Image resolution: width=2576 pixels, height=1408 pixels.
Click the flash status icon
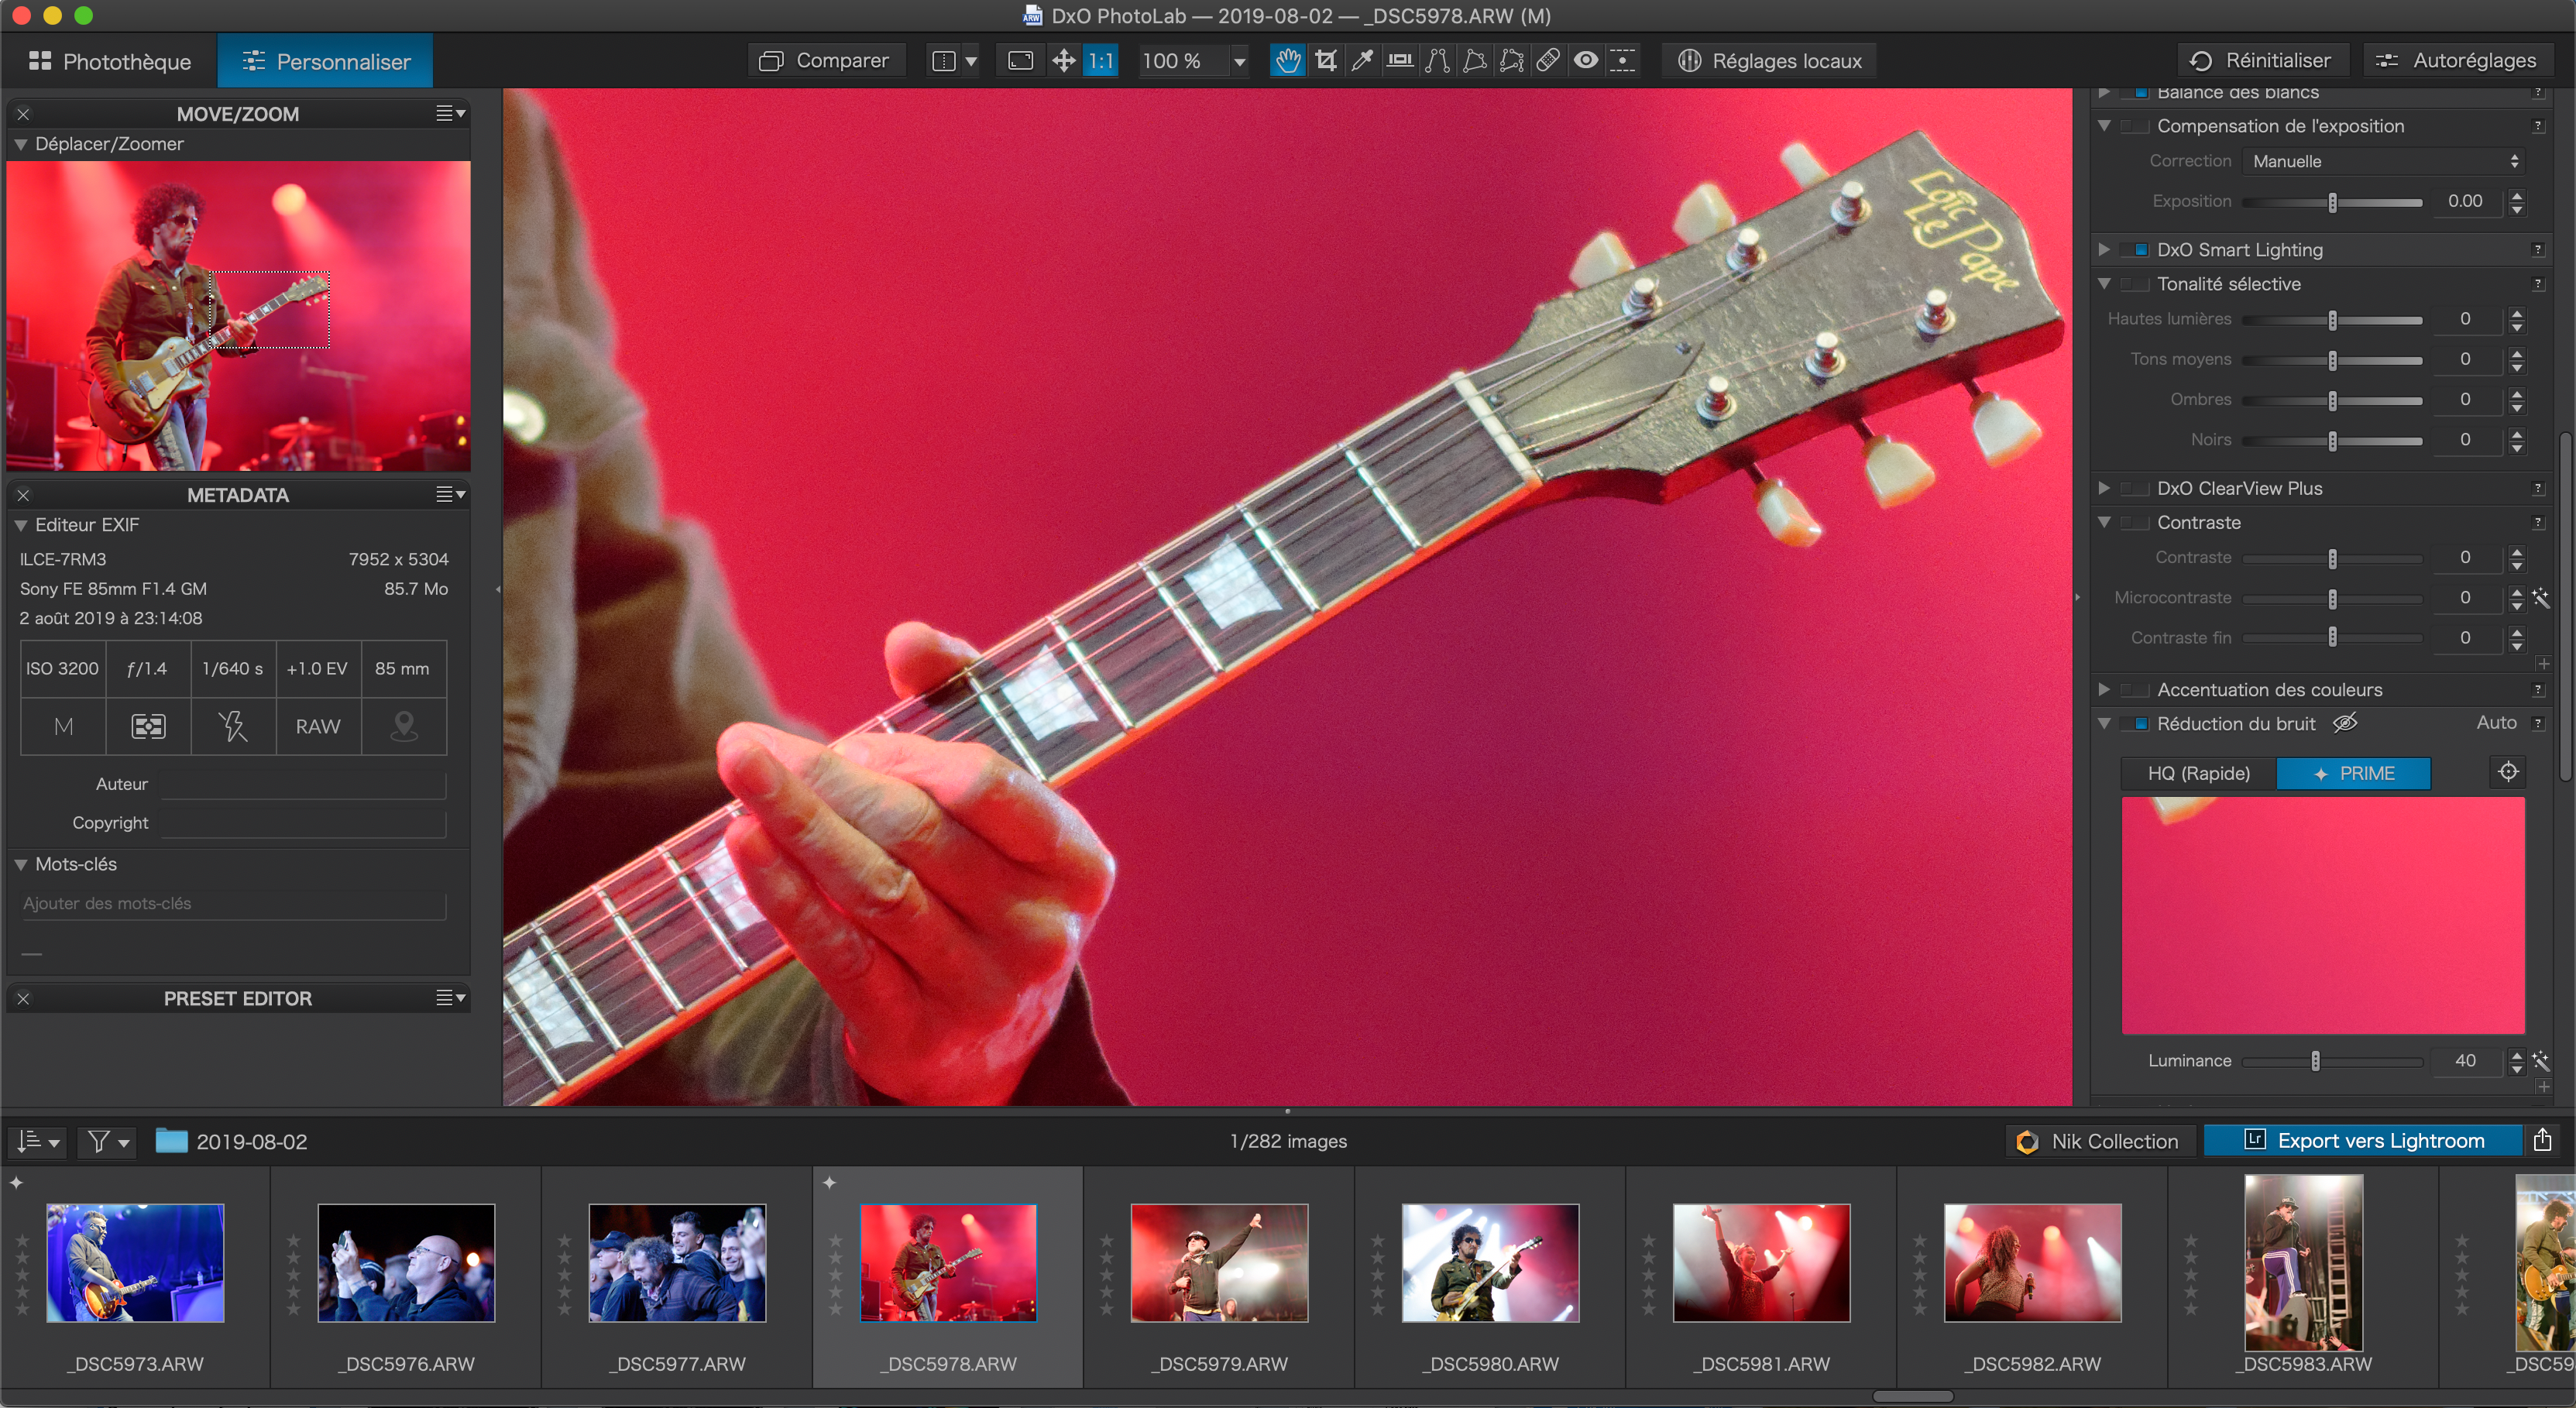233,726
